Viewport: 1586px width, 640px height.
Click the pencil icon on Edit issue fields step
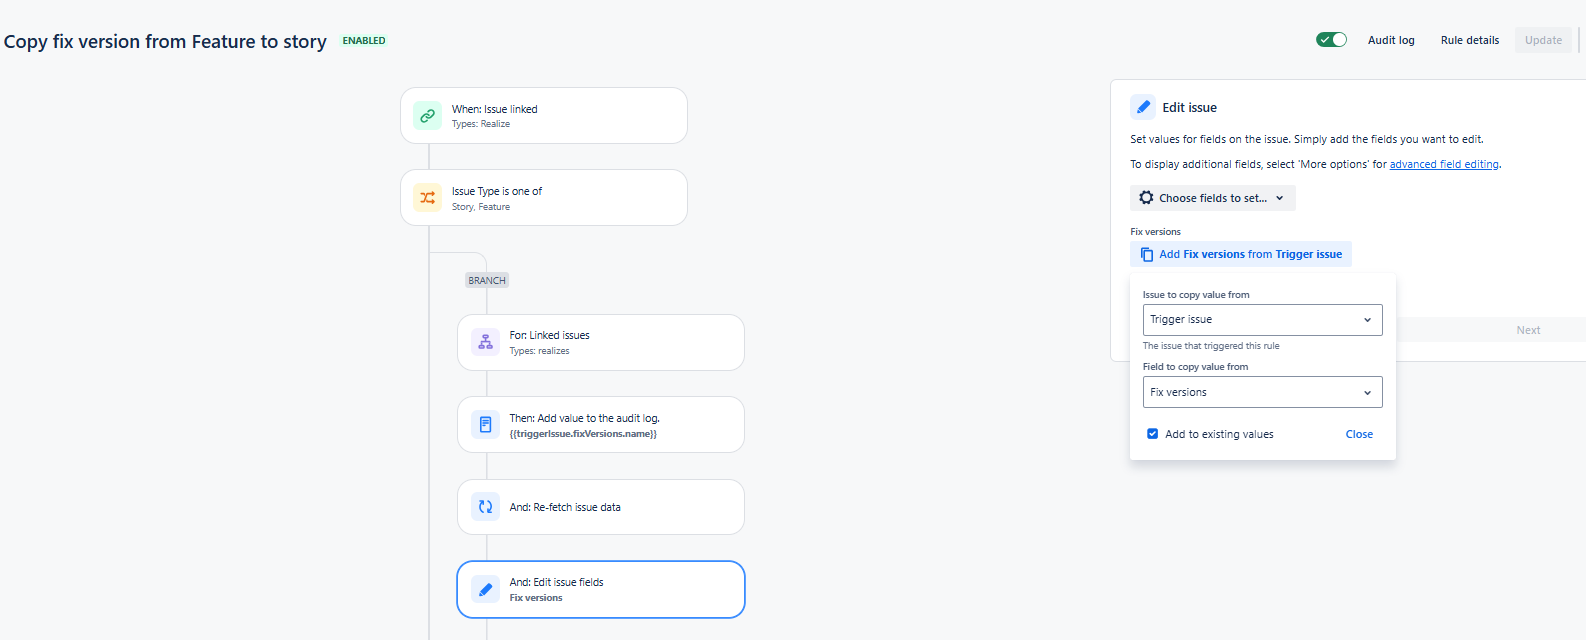pos(485,589)
